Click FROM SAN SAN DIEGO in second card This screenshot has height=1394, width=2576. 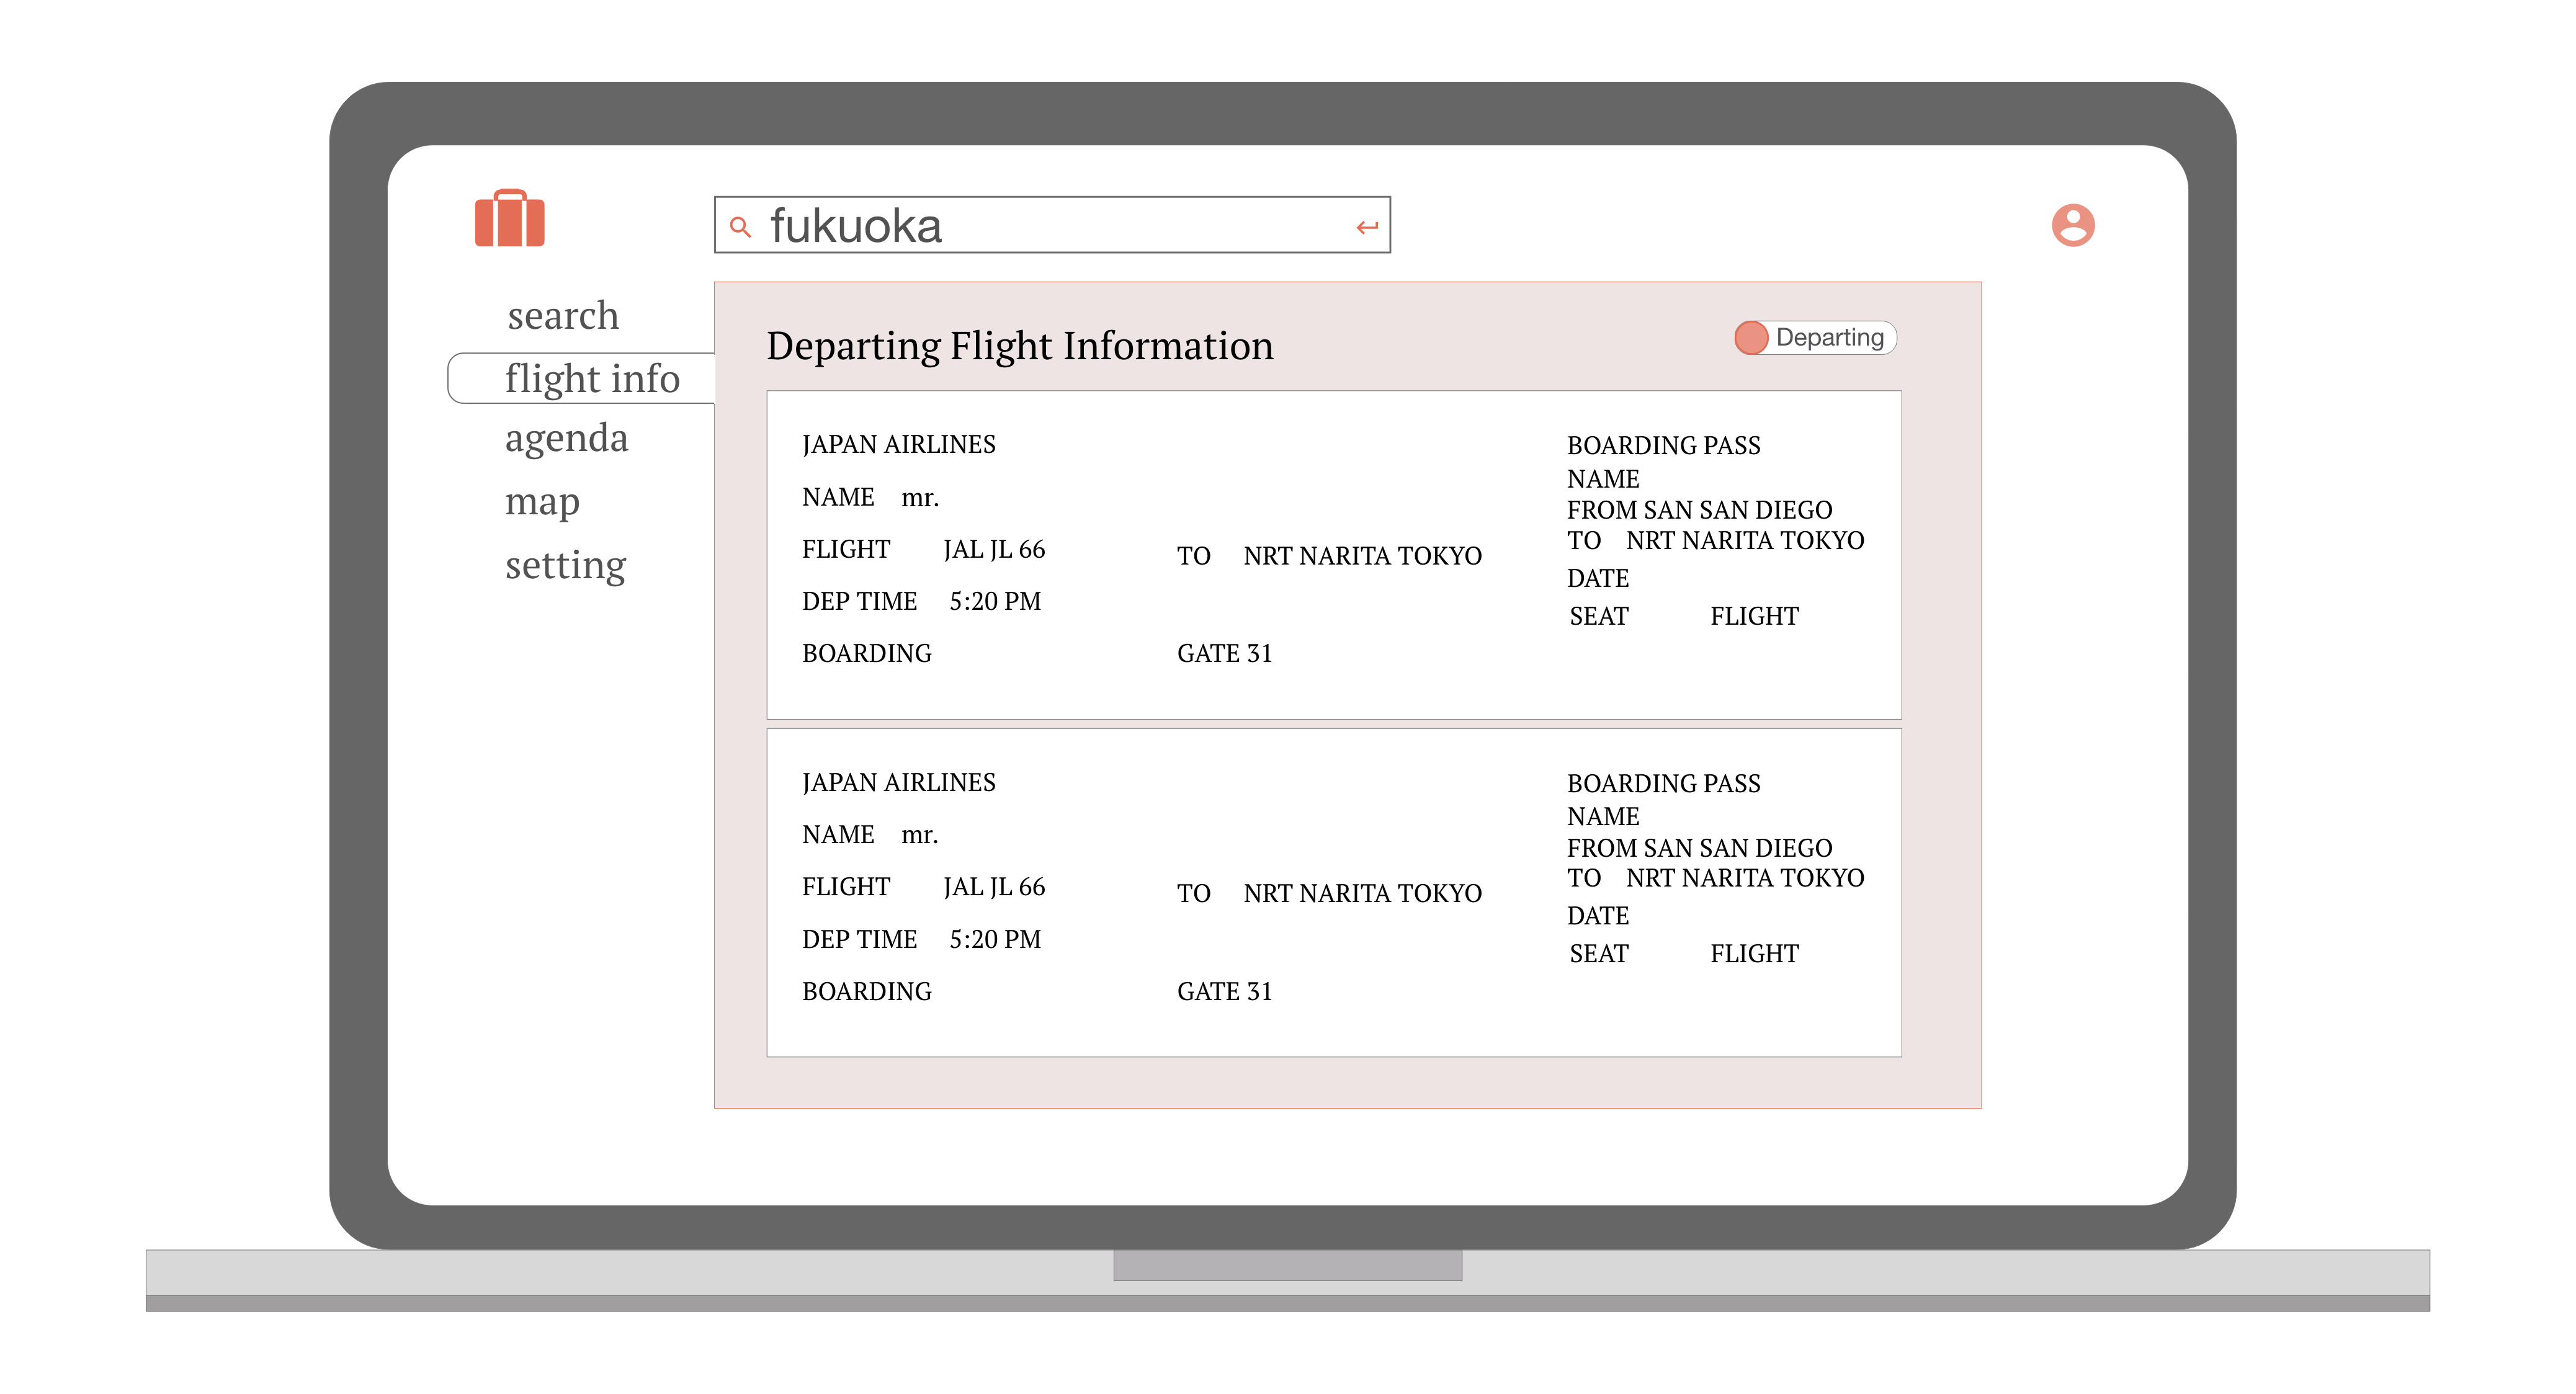click(1700, 848)
